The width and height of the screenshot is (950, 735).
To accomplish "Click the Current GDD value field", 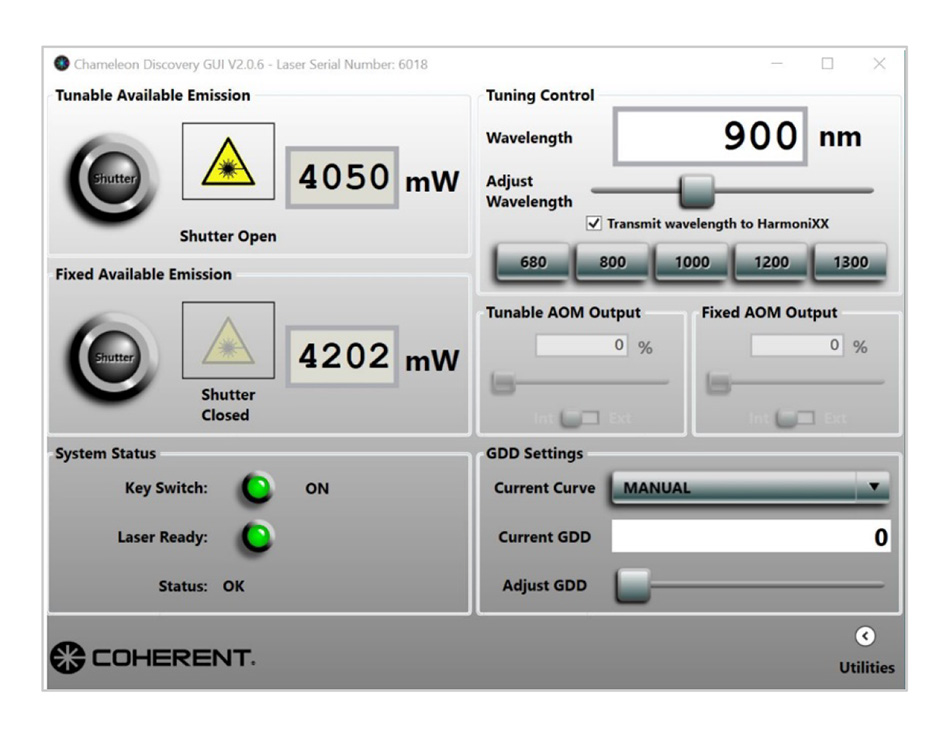I will click(x=750, y=537).
